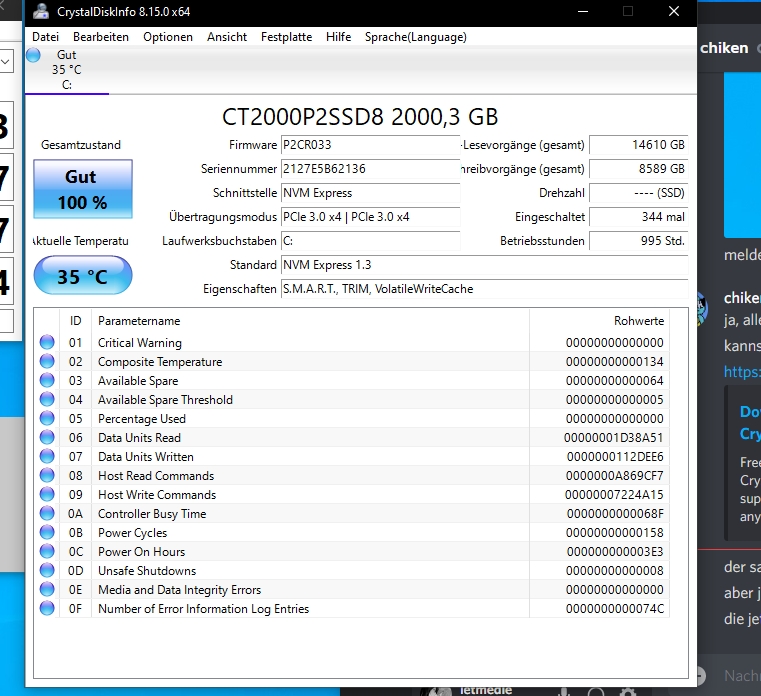The width and height of the screenshot is (761, 696).
Task: Click the drive title CT2000P2SSD8 2000,3 GB
Action: (x=360, y=117)
